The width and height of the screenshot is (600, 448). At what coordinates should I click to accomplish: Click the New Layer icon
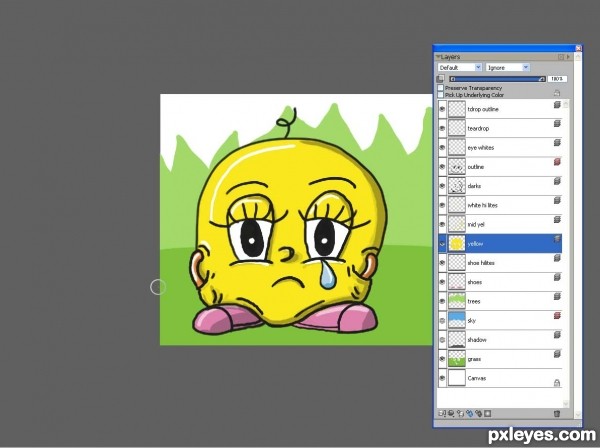[460, 414]
